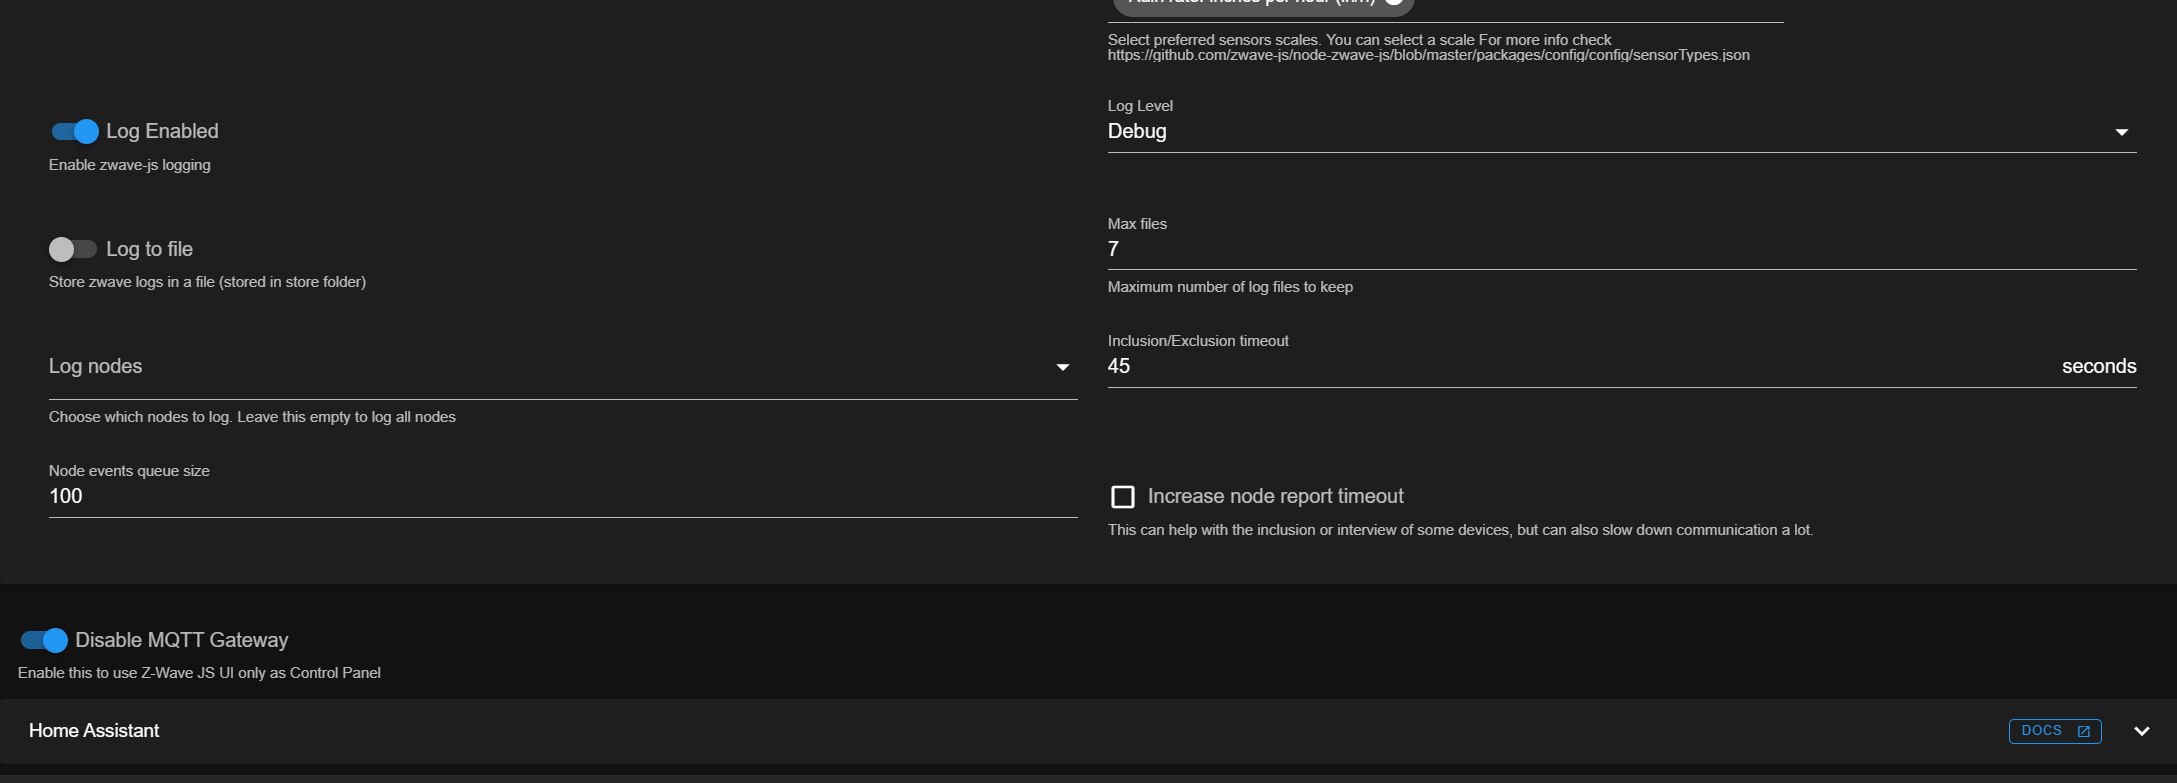Turn off the Disable MQTT Gateway switch

pyautogui.click(x=44, y=640)
